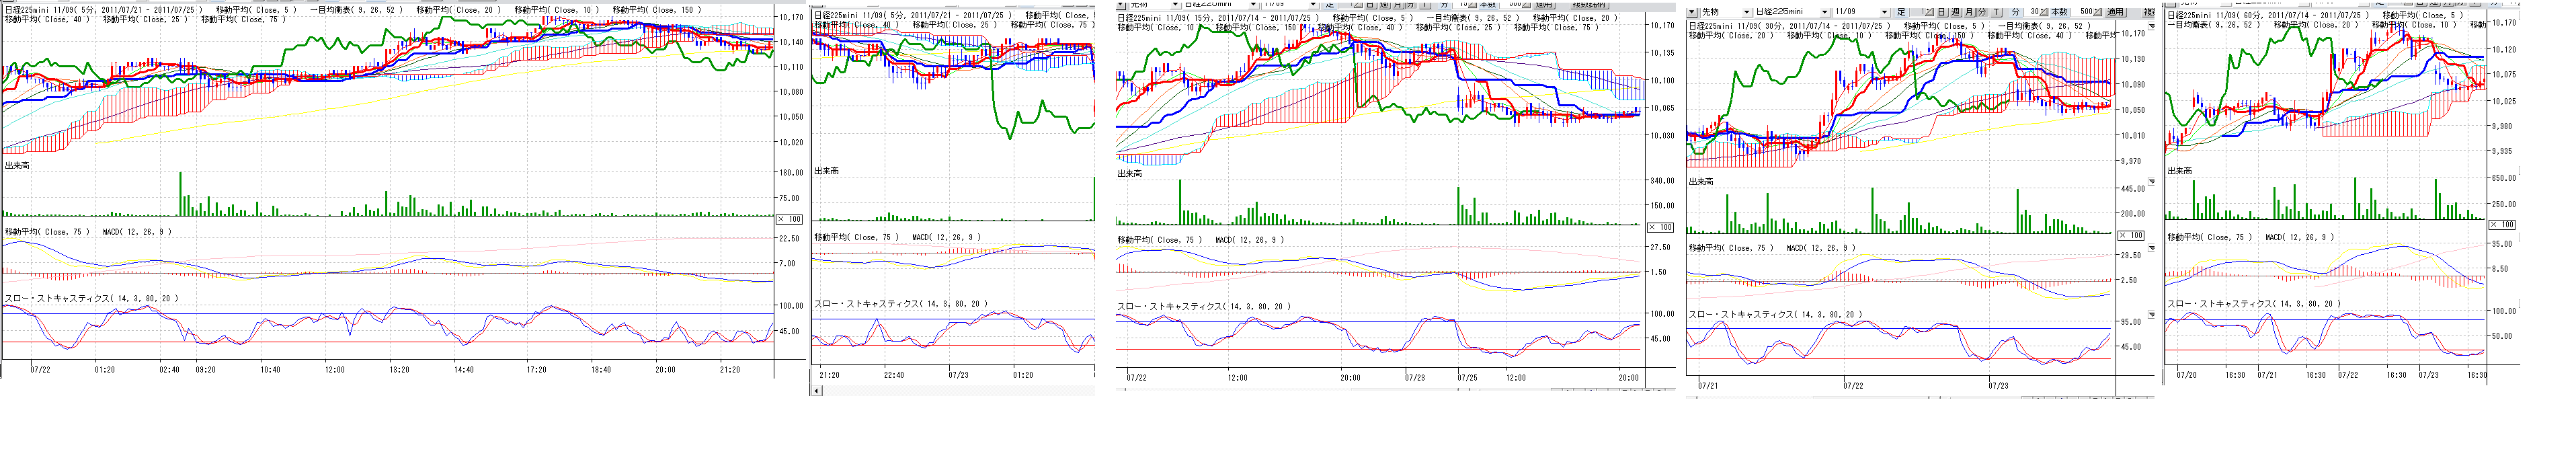Expand the Slow Stochastics panel menu arrow
Viewport: 2576px width, 468px height.
point(2151,316)
